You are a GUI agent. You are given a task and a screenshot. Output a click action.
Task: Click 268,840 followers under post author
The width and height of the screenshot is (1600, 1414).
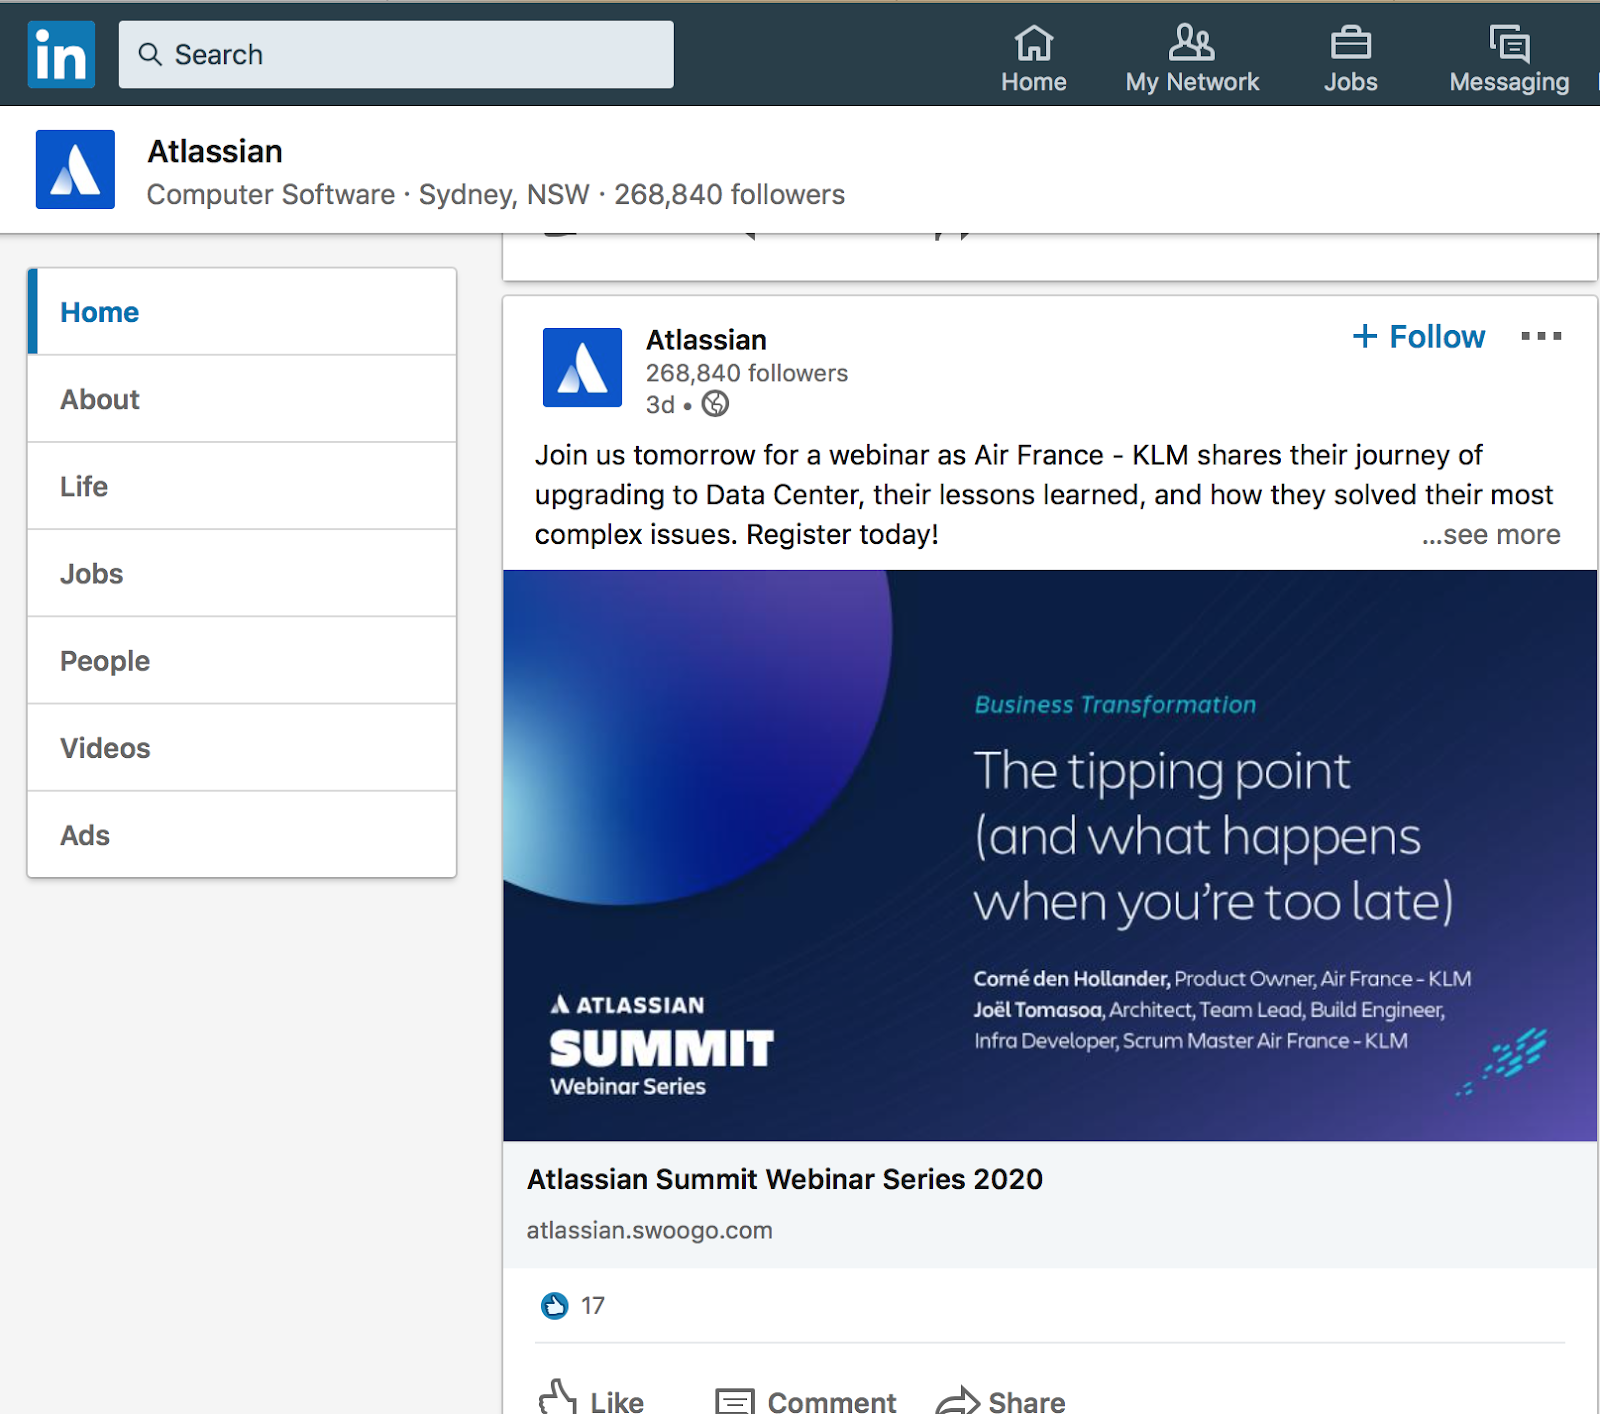pyautogui.click(x=747, y=373)
